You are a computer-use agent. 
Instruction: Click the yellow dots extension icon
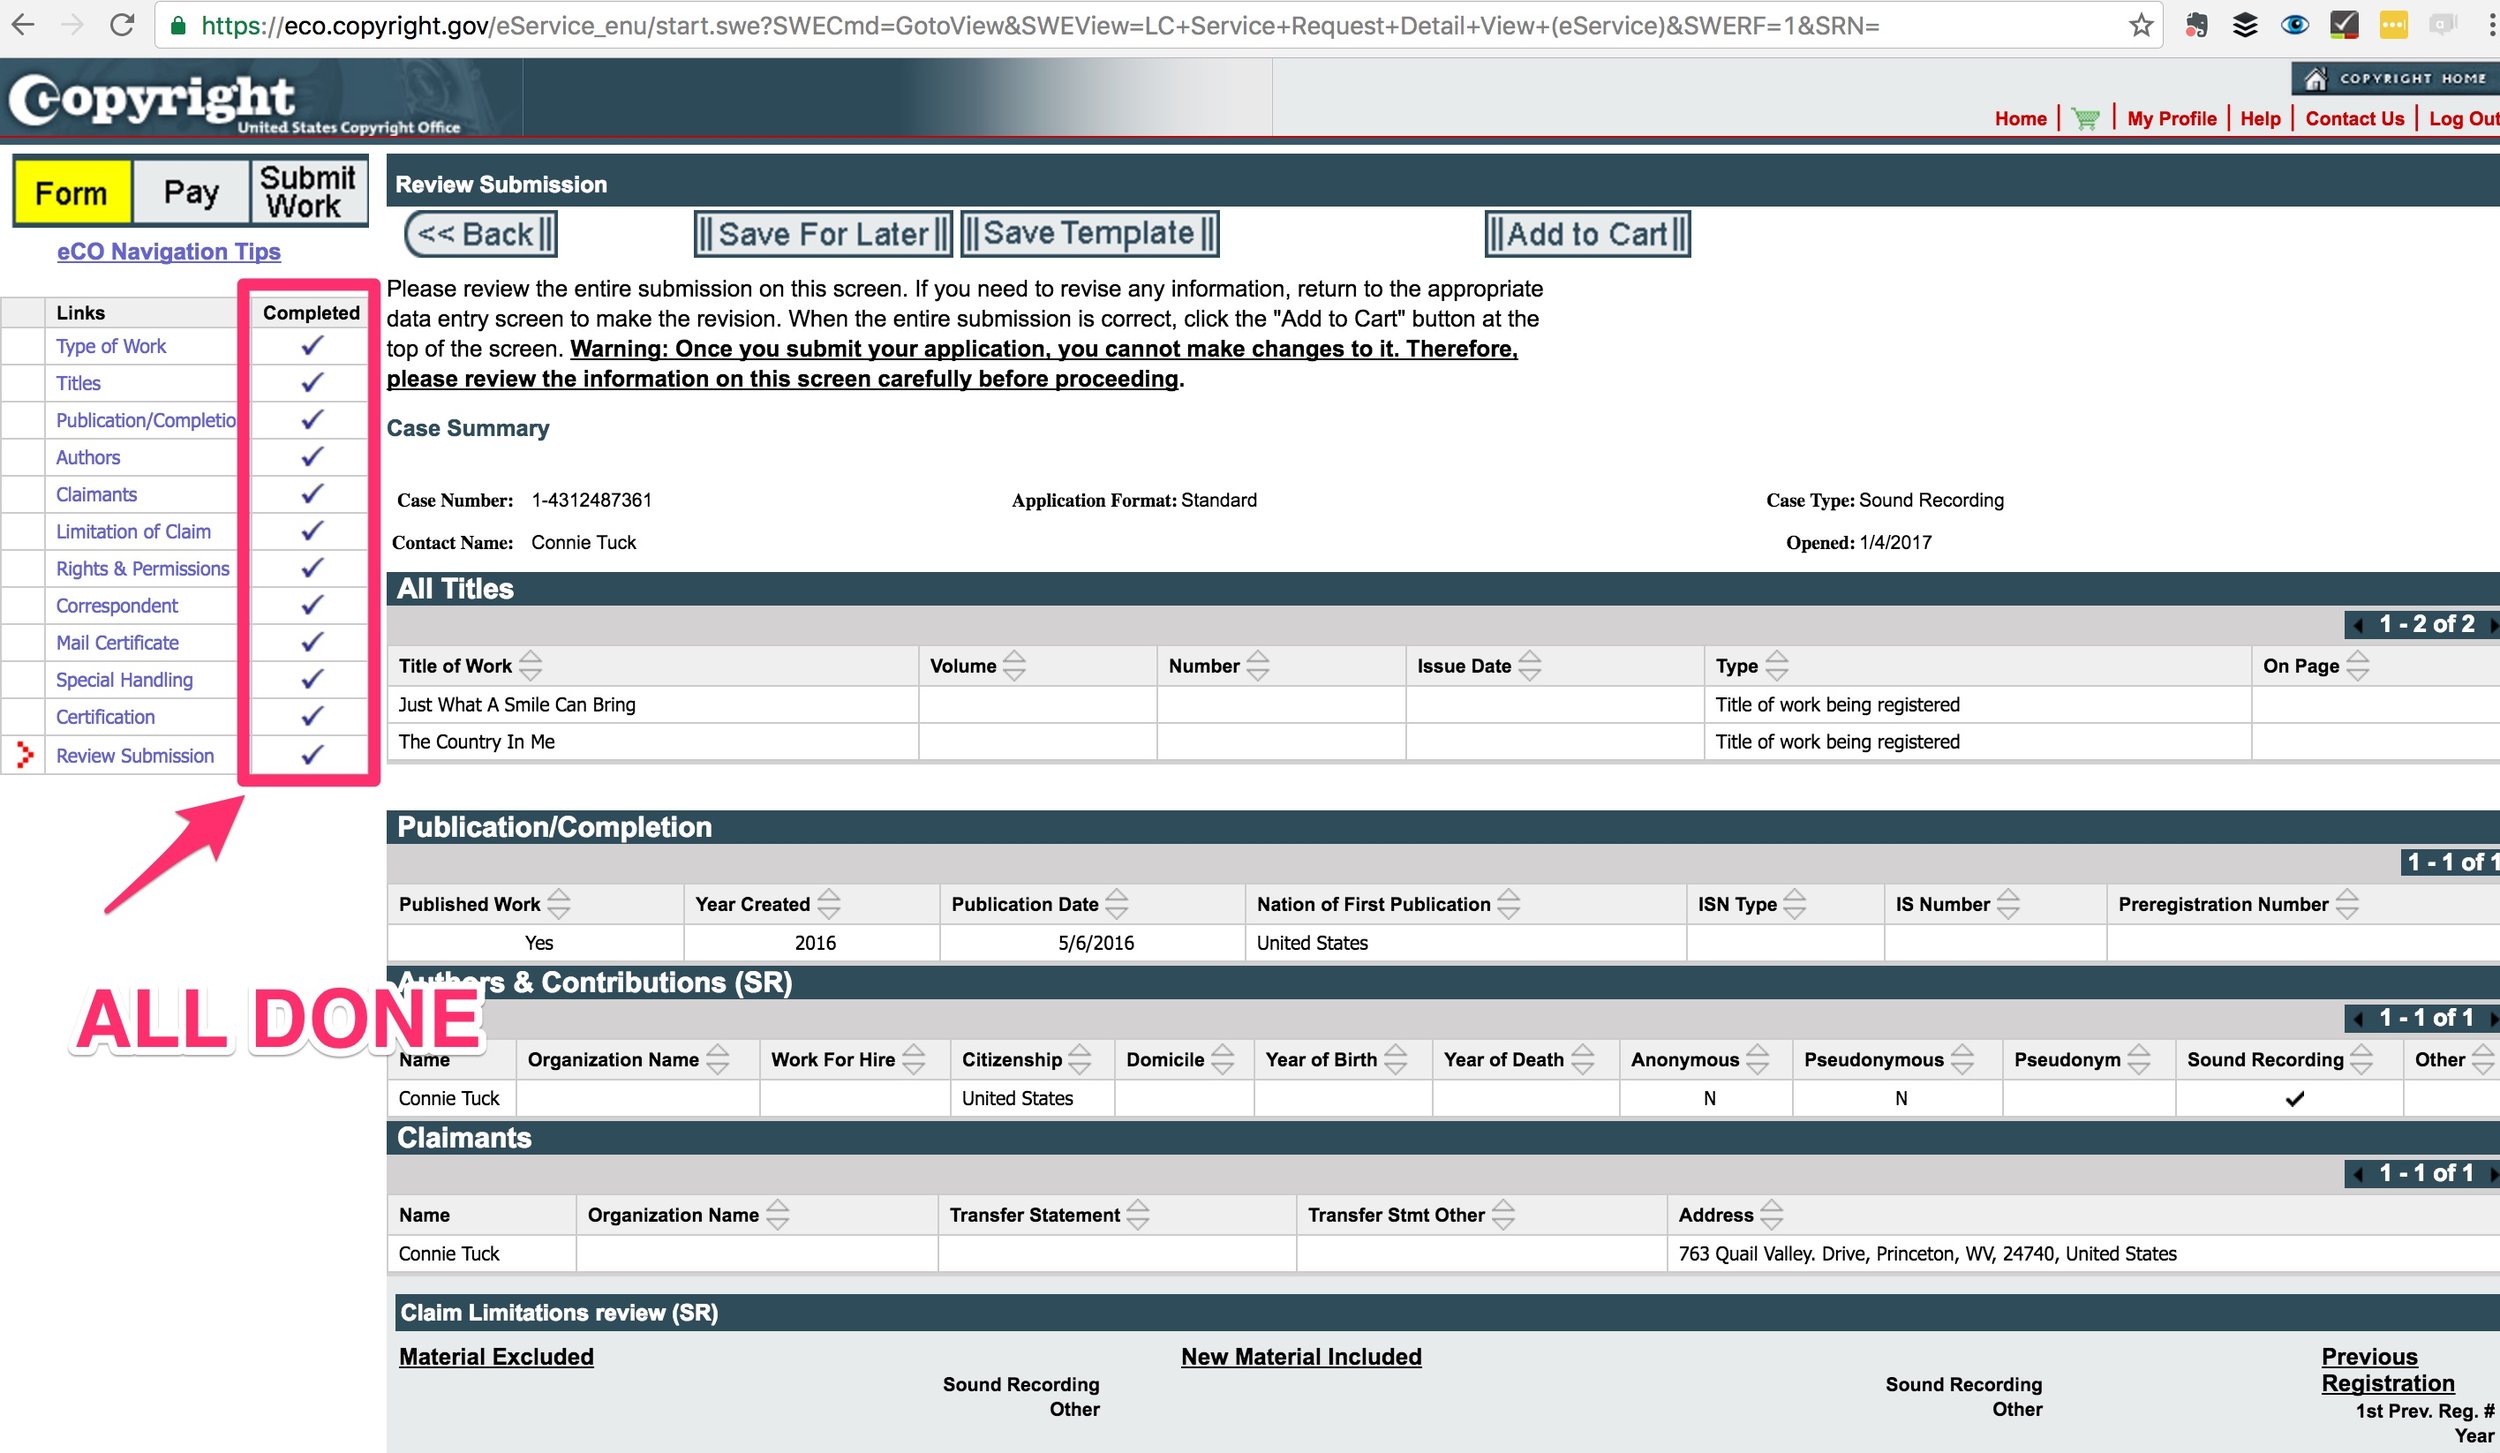pyautogui.click(x=2393, y=25)
